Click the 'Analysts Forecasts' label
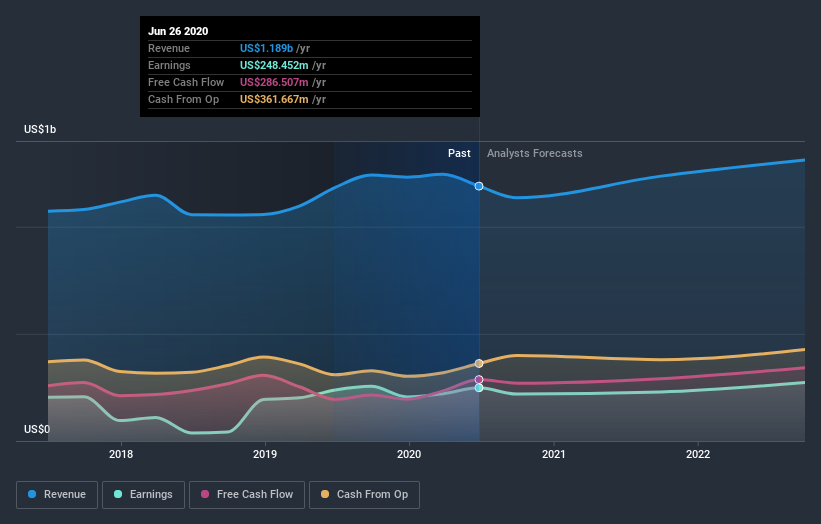The width and height of the screenshot is (821, 524). tap(535, 153)
